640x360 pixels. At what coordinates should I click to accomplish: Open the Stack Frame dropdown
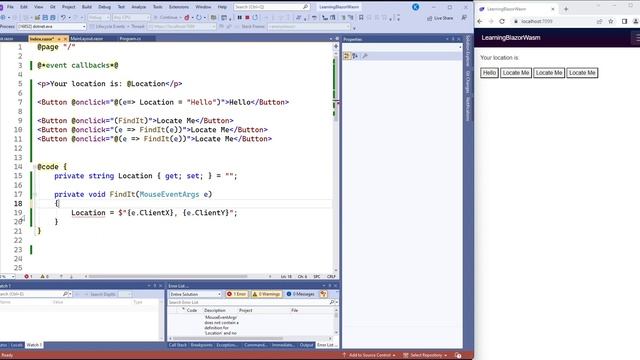309,27
